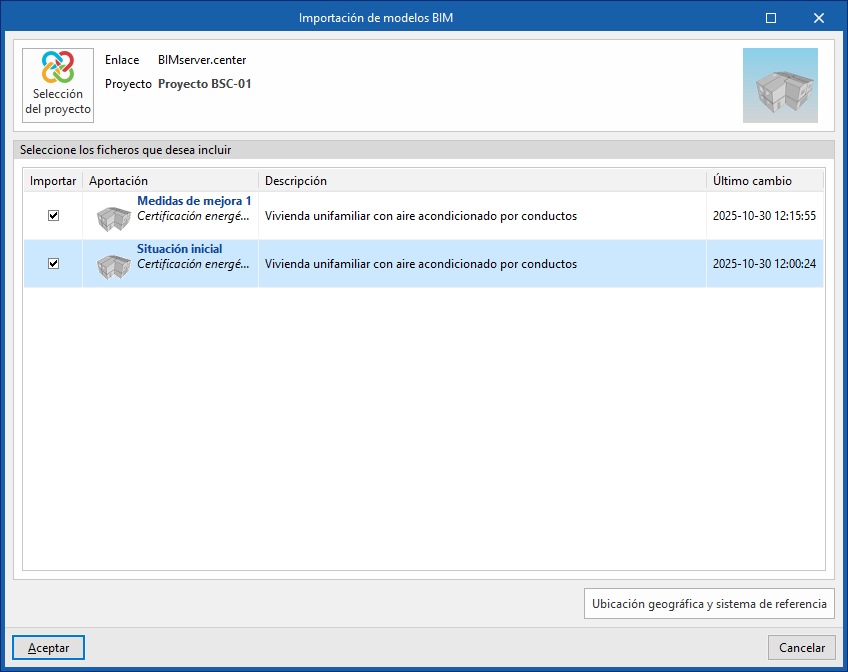Sort by Último cambio column header
Image resolution: width=848 pixels, height=672 pixels.
point(764,181)
